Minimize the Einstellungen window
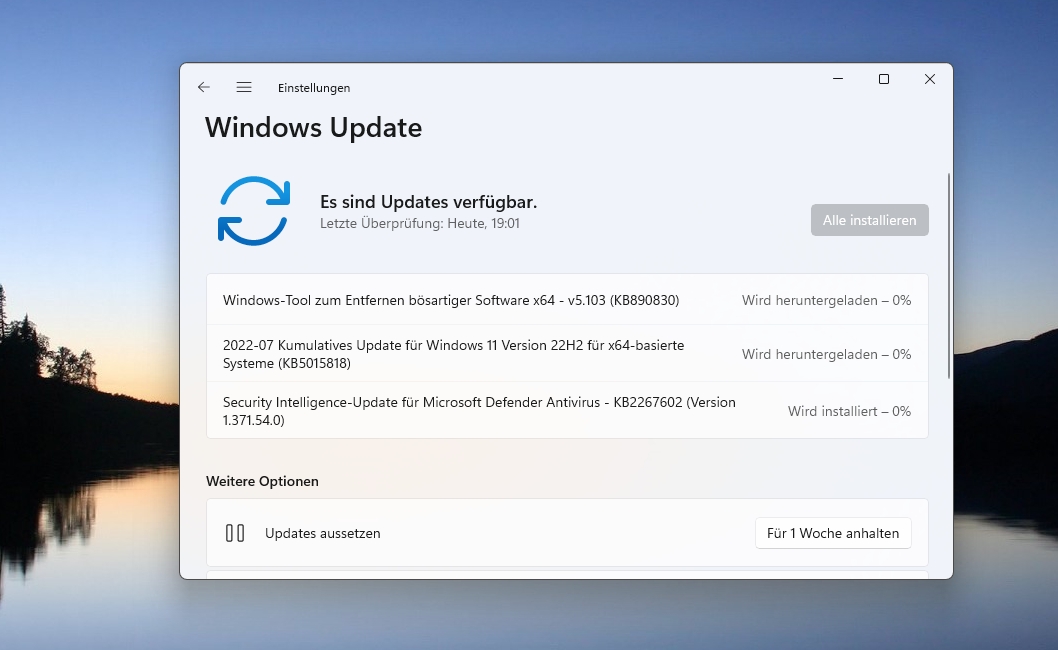The width and height of the screenshot is (1058, 650). pyautogui.click(x=838, y=79)
